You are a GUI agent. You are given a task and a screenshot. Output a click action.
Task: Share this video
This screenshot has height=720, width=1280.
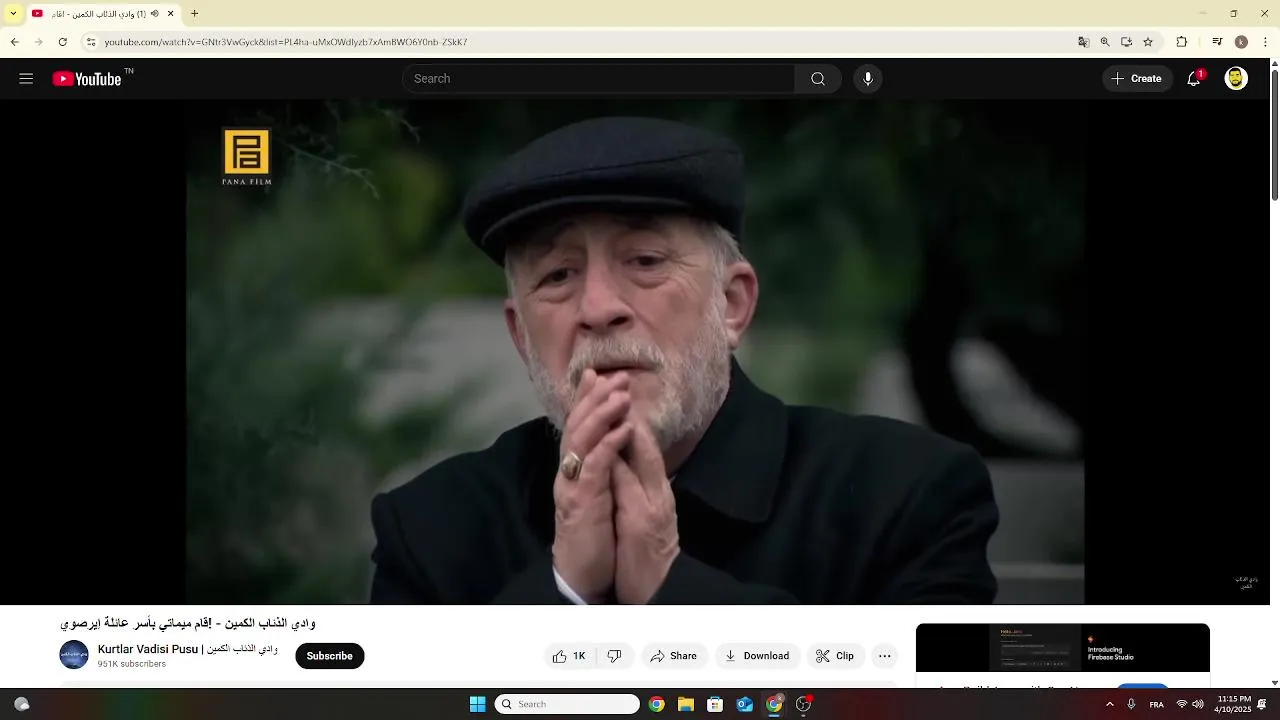[674, 656]
